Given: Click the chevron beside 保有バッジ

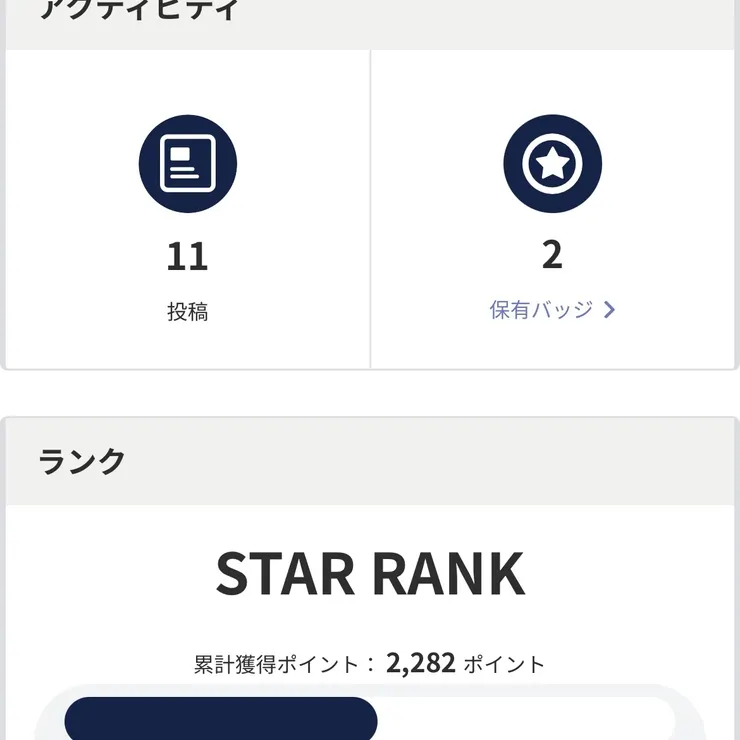Looking at the screenshot, I should [x=610, y=310].
